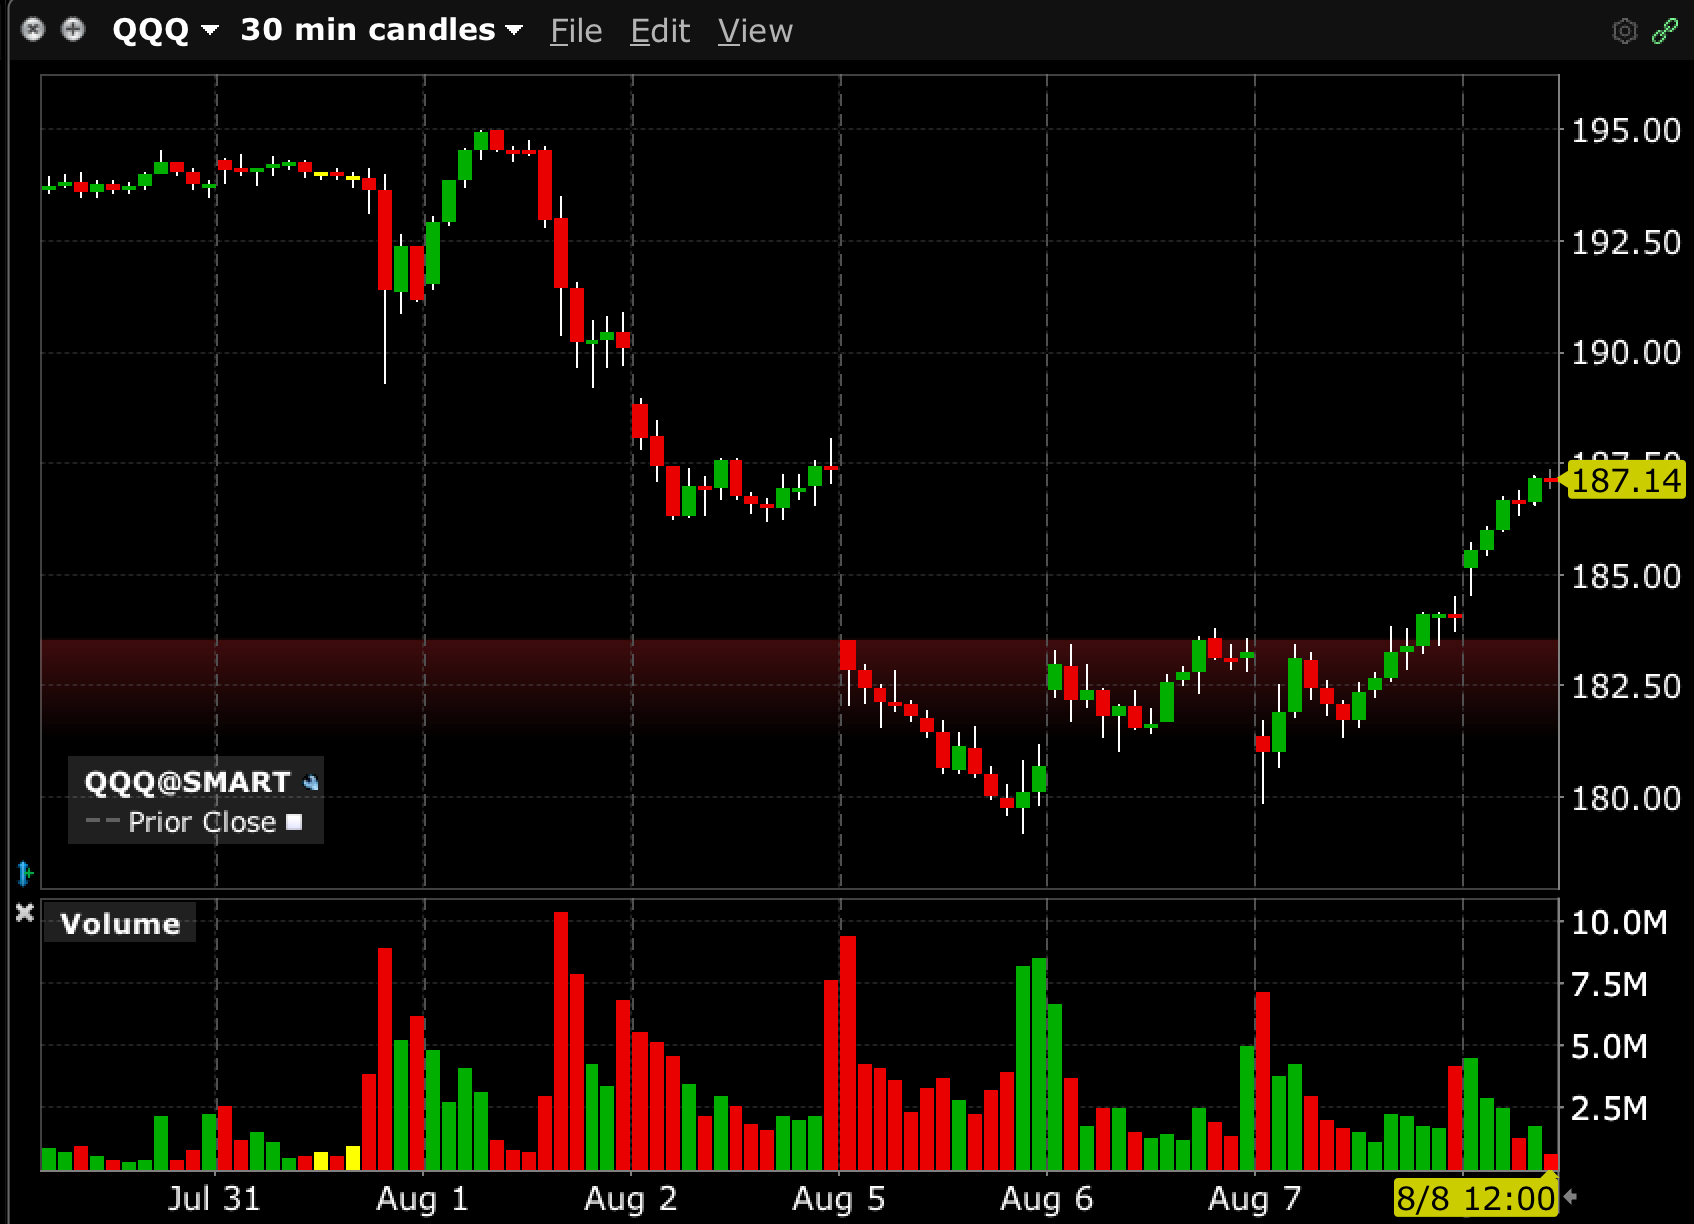
Task: Click the gear settings icon in title bar
Action: coord(1625,31)
